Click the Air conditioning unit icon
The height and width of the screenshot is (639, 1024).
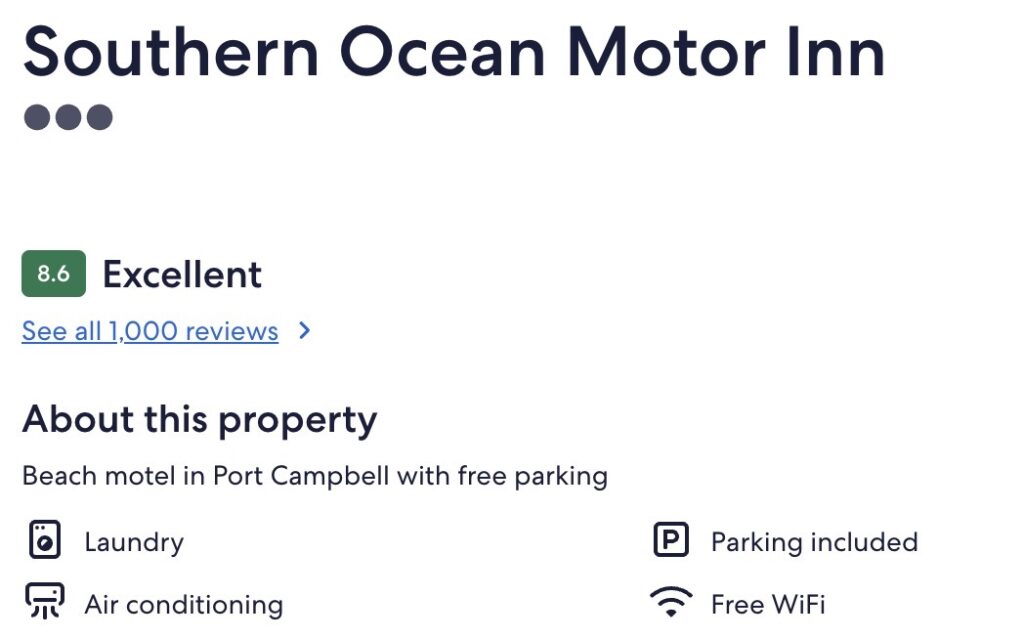coord(43,603)
